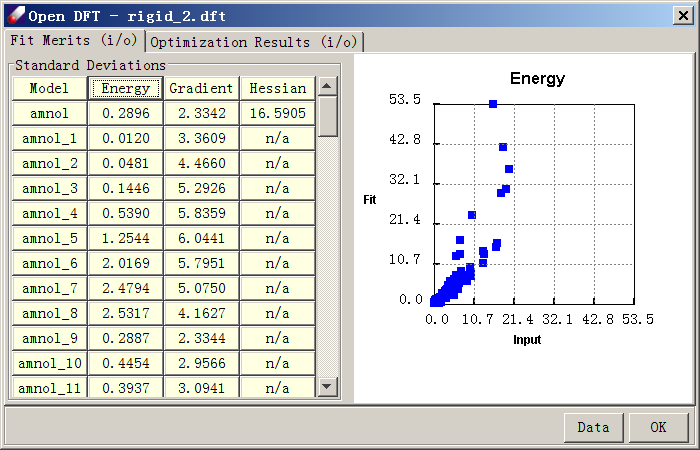
Task: Click the Input axis label on plot
Action: [527, 339]
